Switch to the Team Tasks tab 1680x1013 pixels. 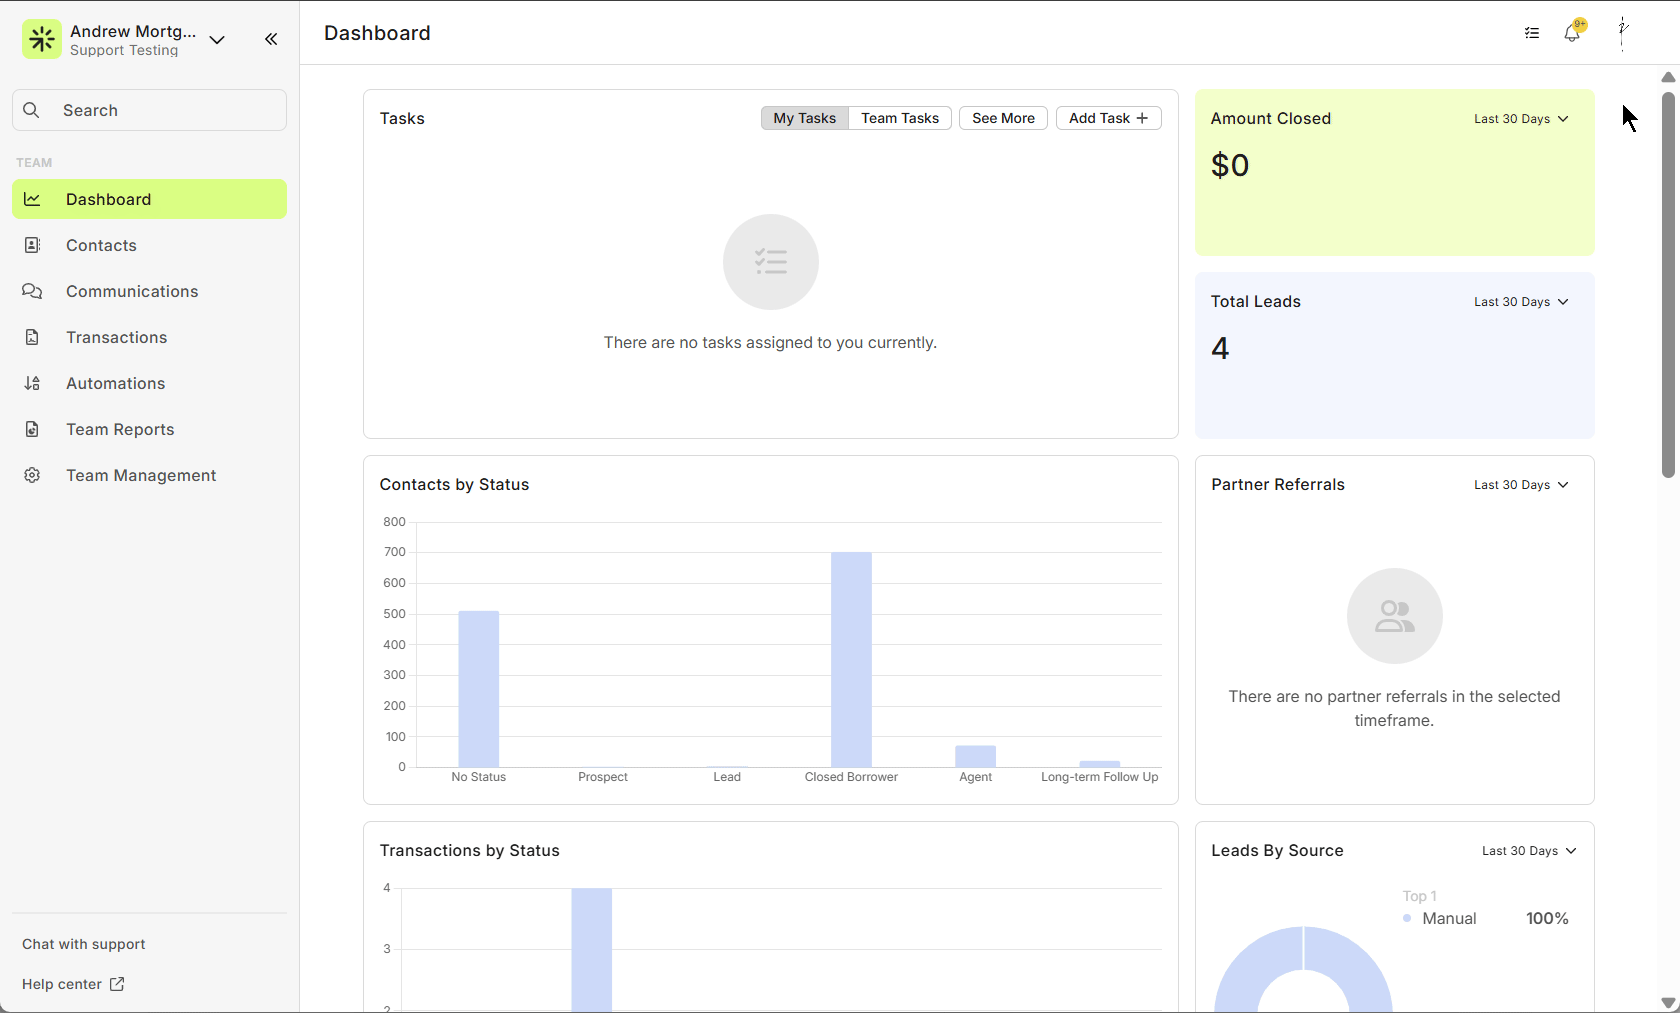(x=900, y=118)
